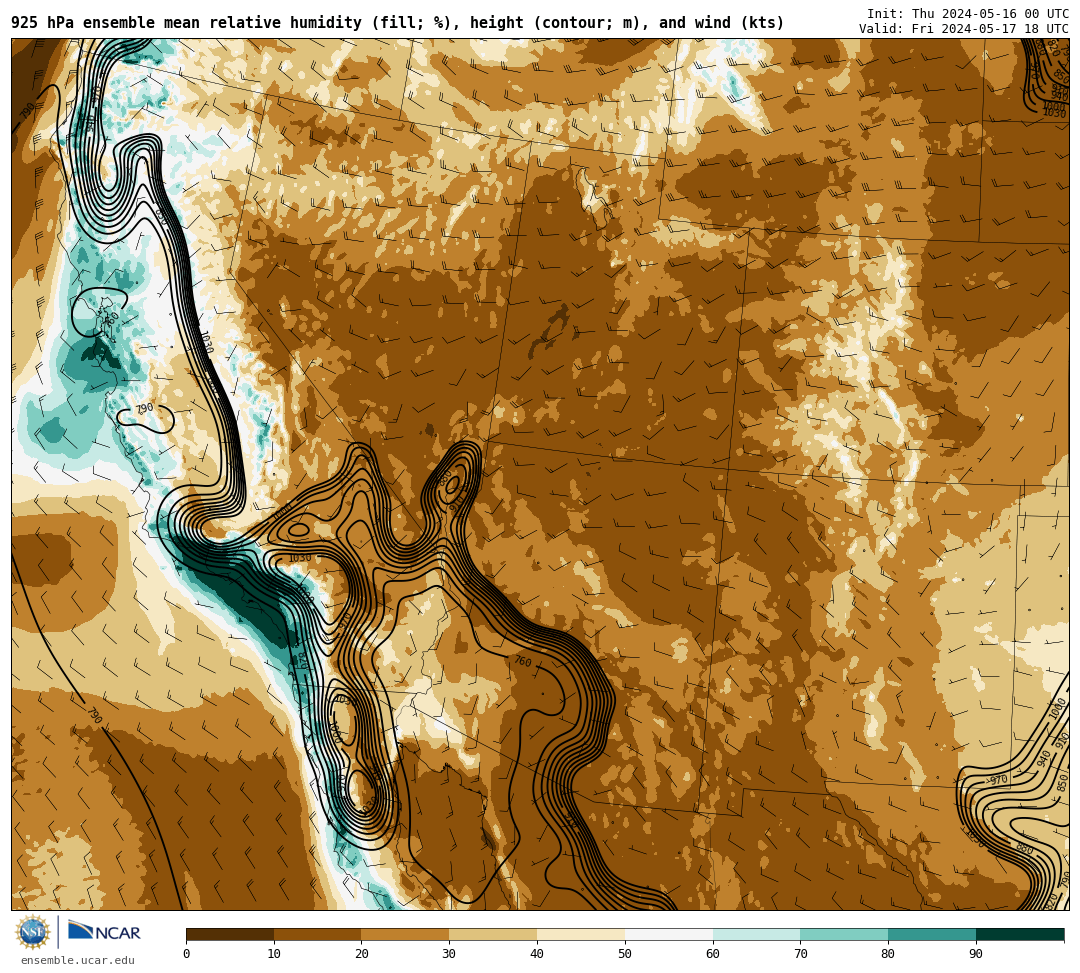Pick the 30–40% tan colorbar segment
Screen dimensions: 1080x973
pyautogui.click(x=493, y=934)
